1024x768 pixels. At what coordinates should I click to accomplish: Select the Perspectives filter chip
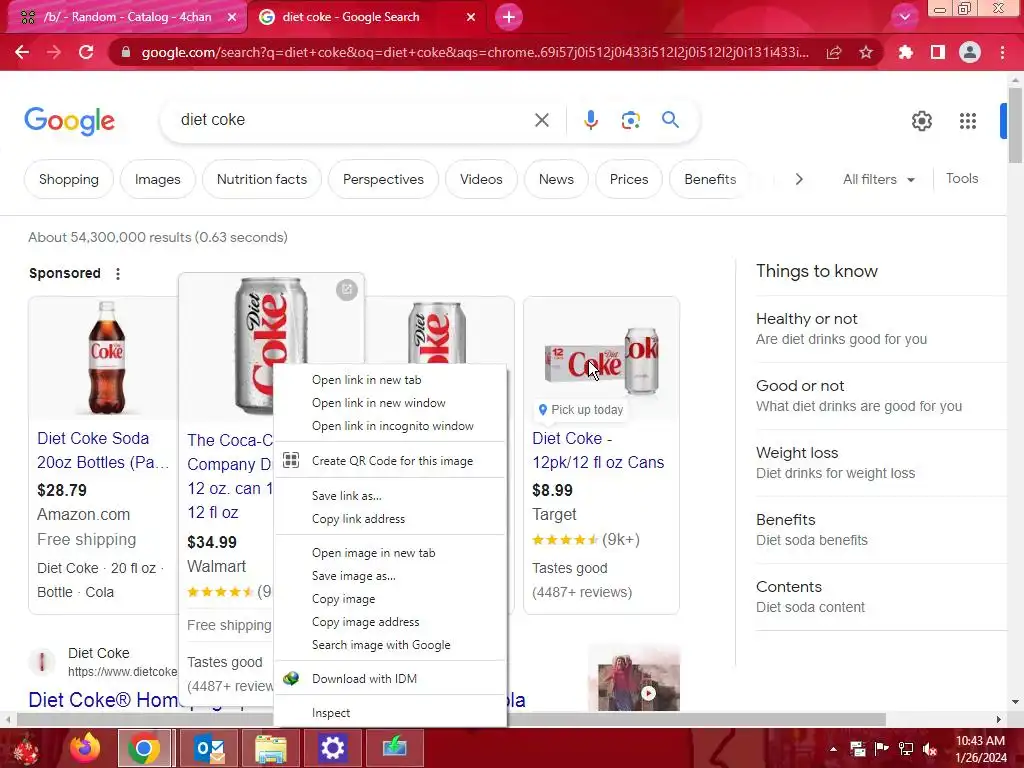pos(383,179)
